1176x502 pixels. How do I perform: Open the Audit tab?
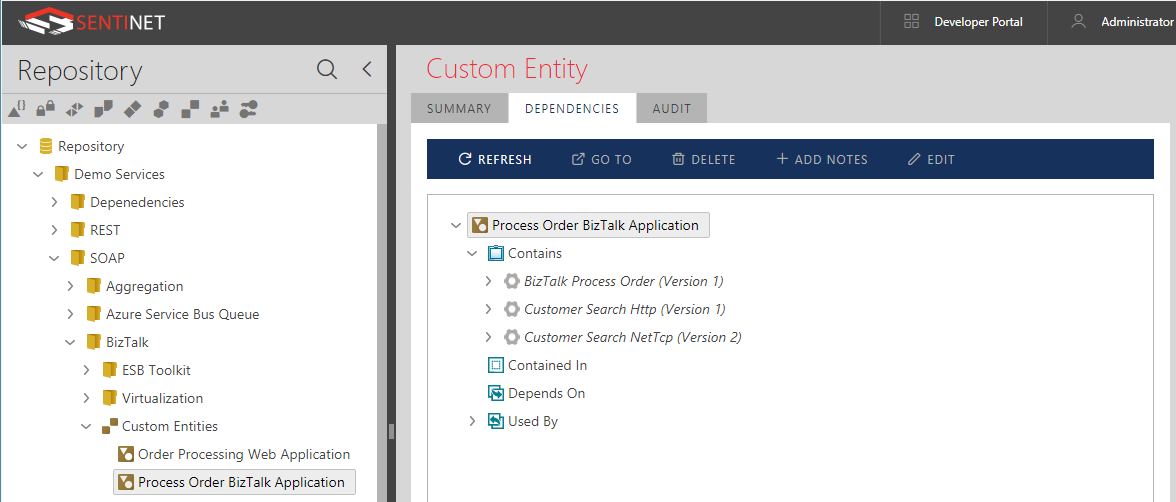tap(671, 108)
